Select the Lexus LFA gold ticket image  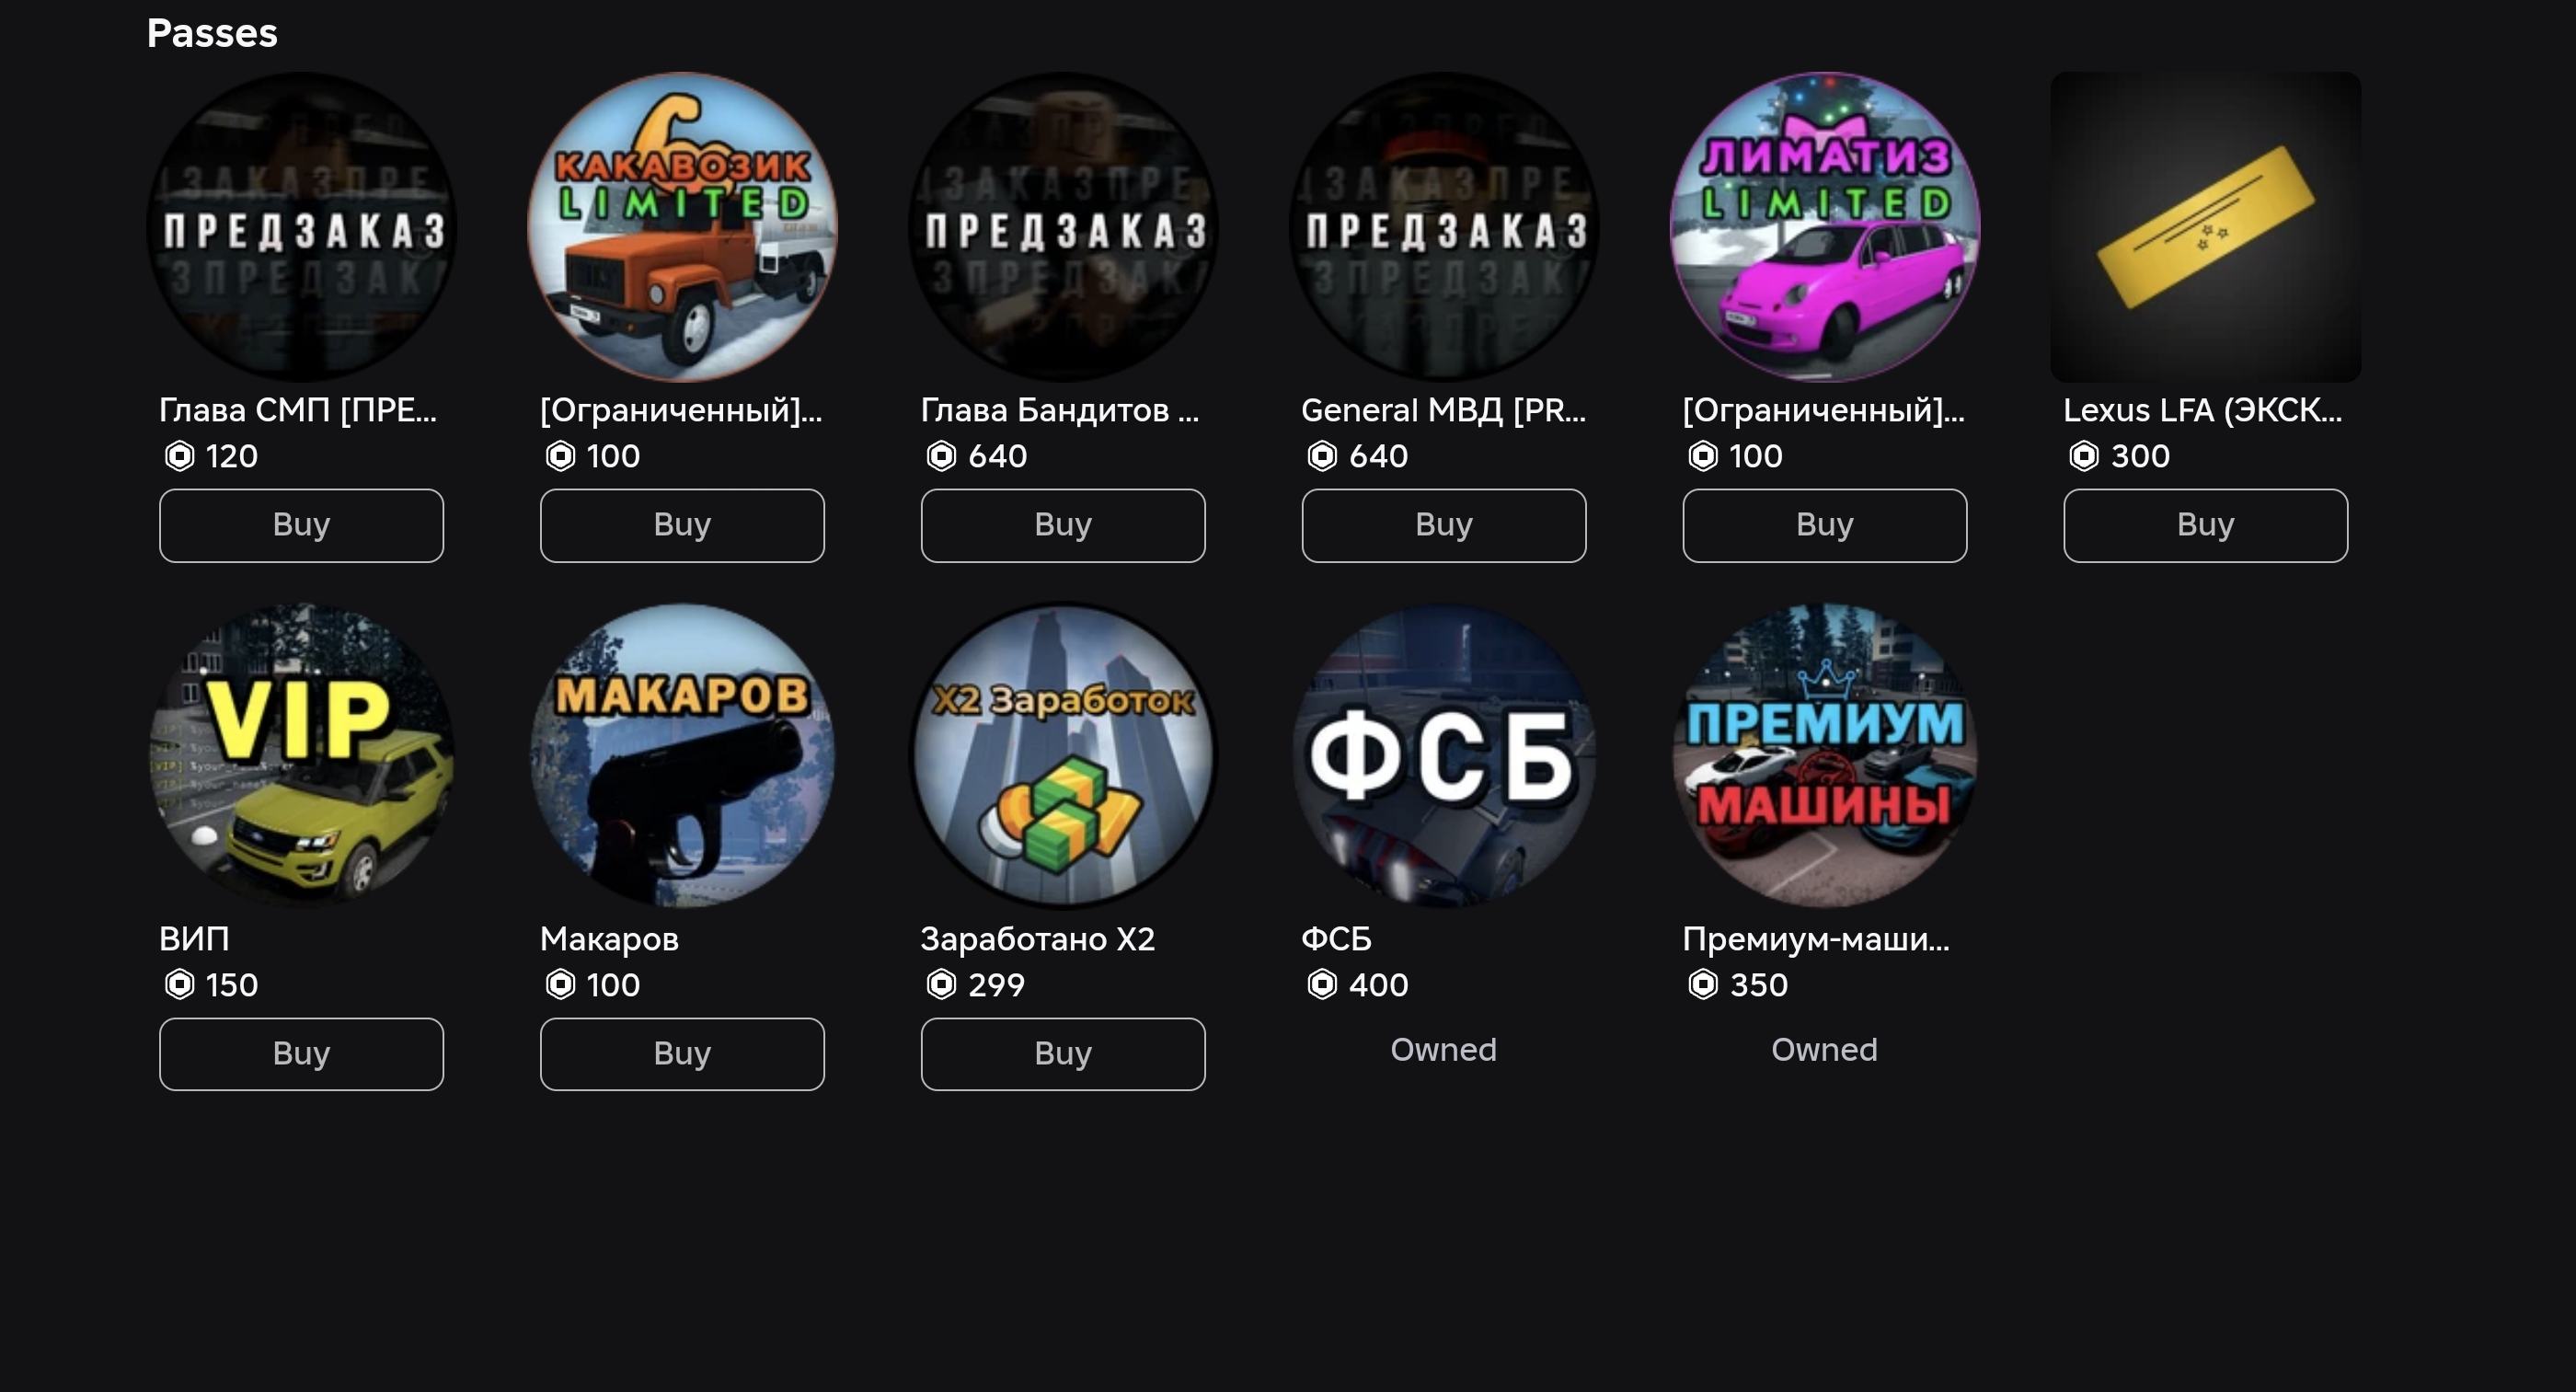click(2206, 227)
